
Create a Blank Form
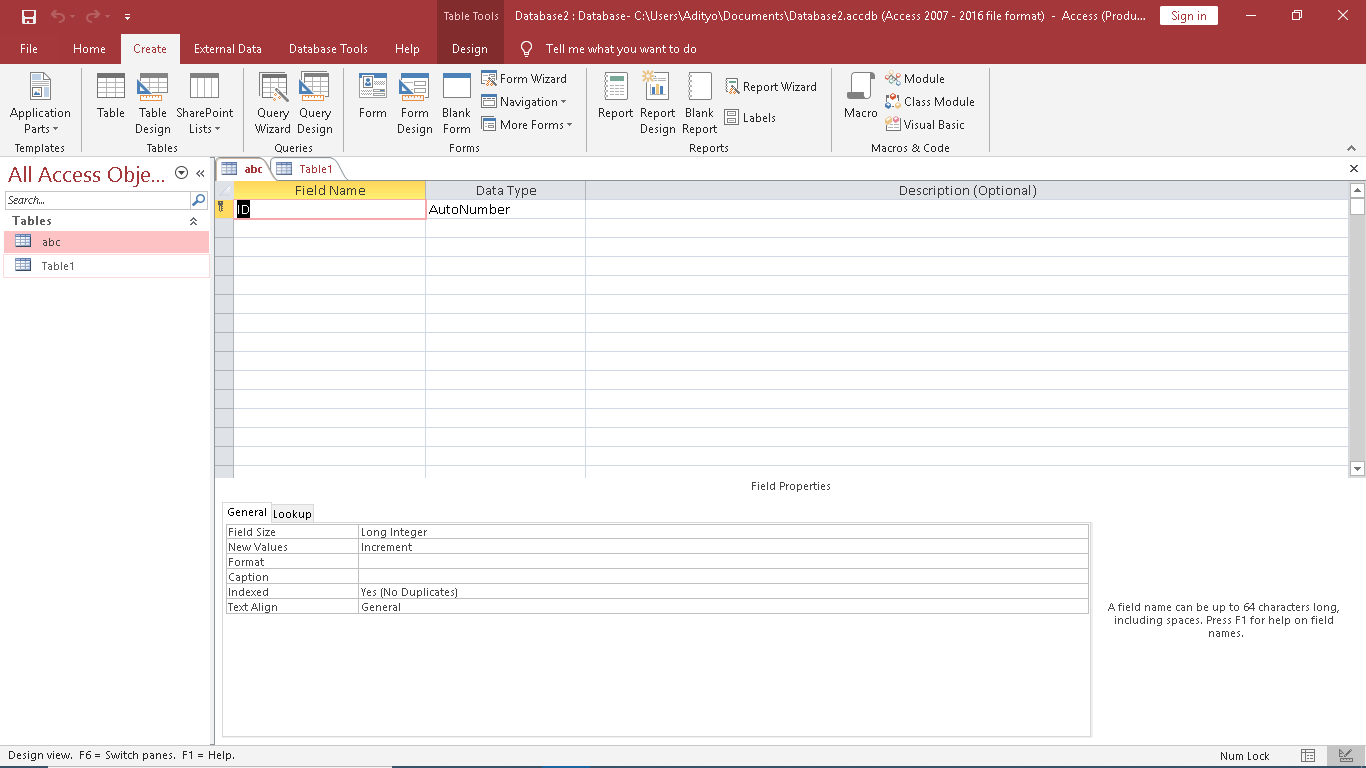coord(456,103)
